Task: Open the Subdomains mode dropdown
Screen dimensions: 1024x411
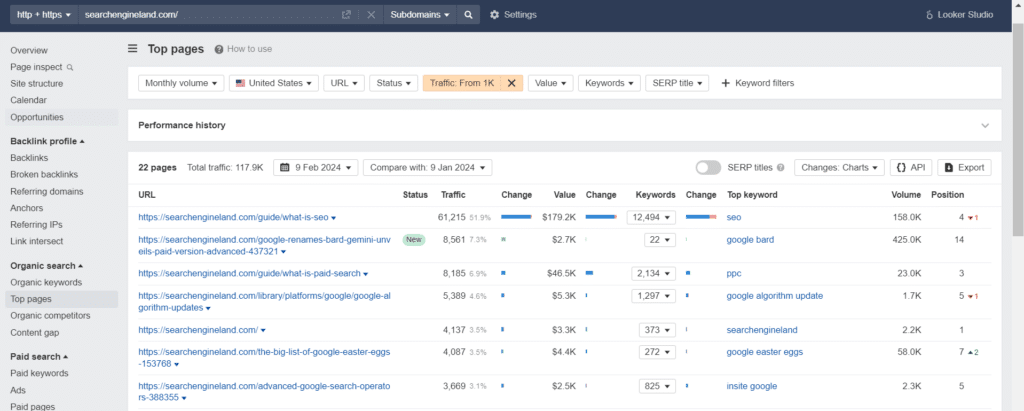Action: click(420, 14)
